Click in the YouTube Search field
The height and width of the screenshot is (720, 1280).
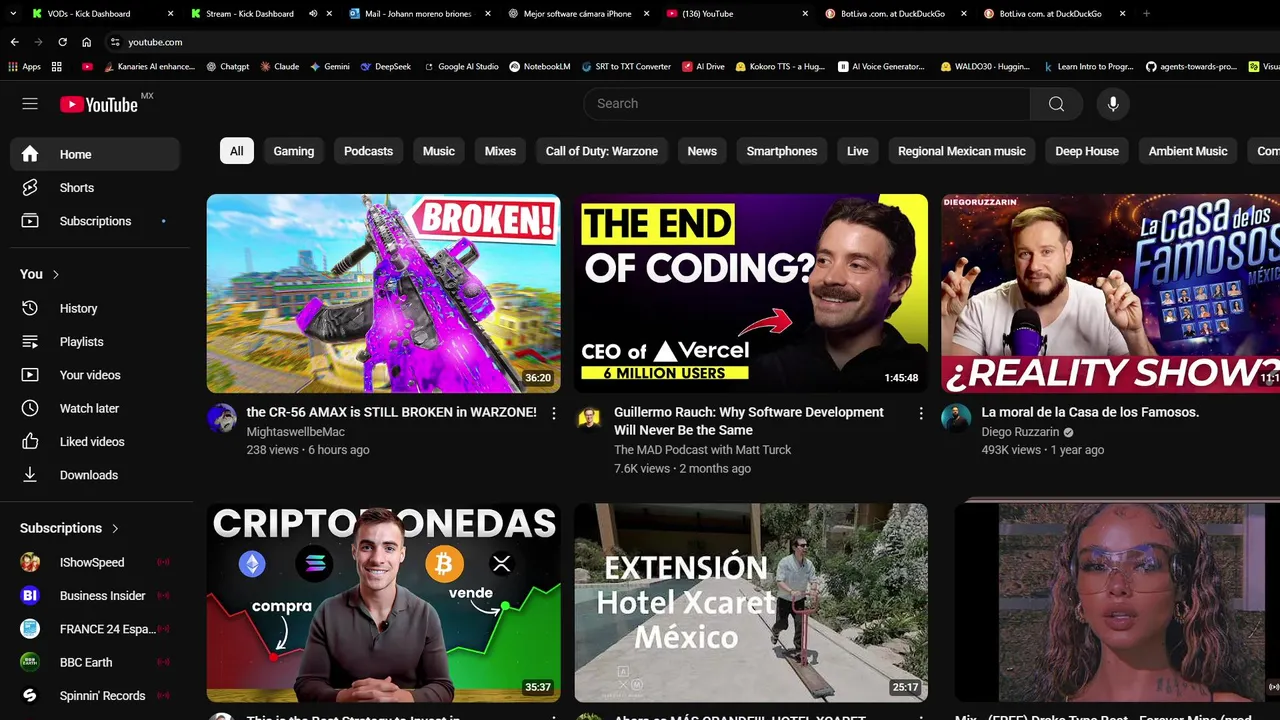tap(807, 104)
